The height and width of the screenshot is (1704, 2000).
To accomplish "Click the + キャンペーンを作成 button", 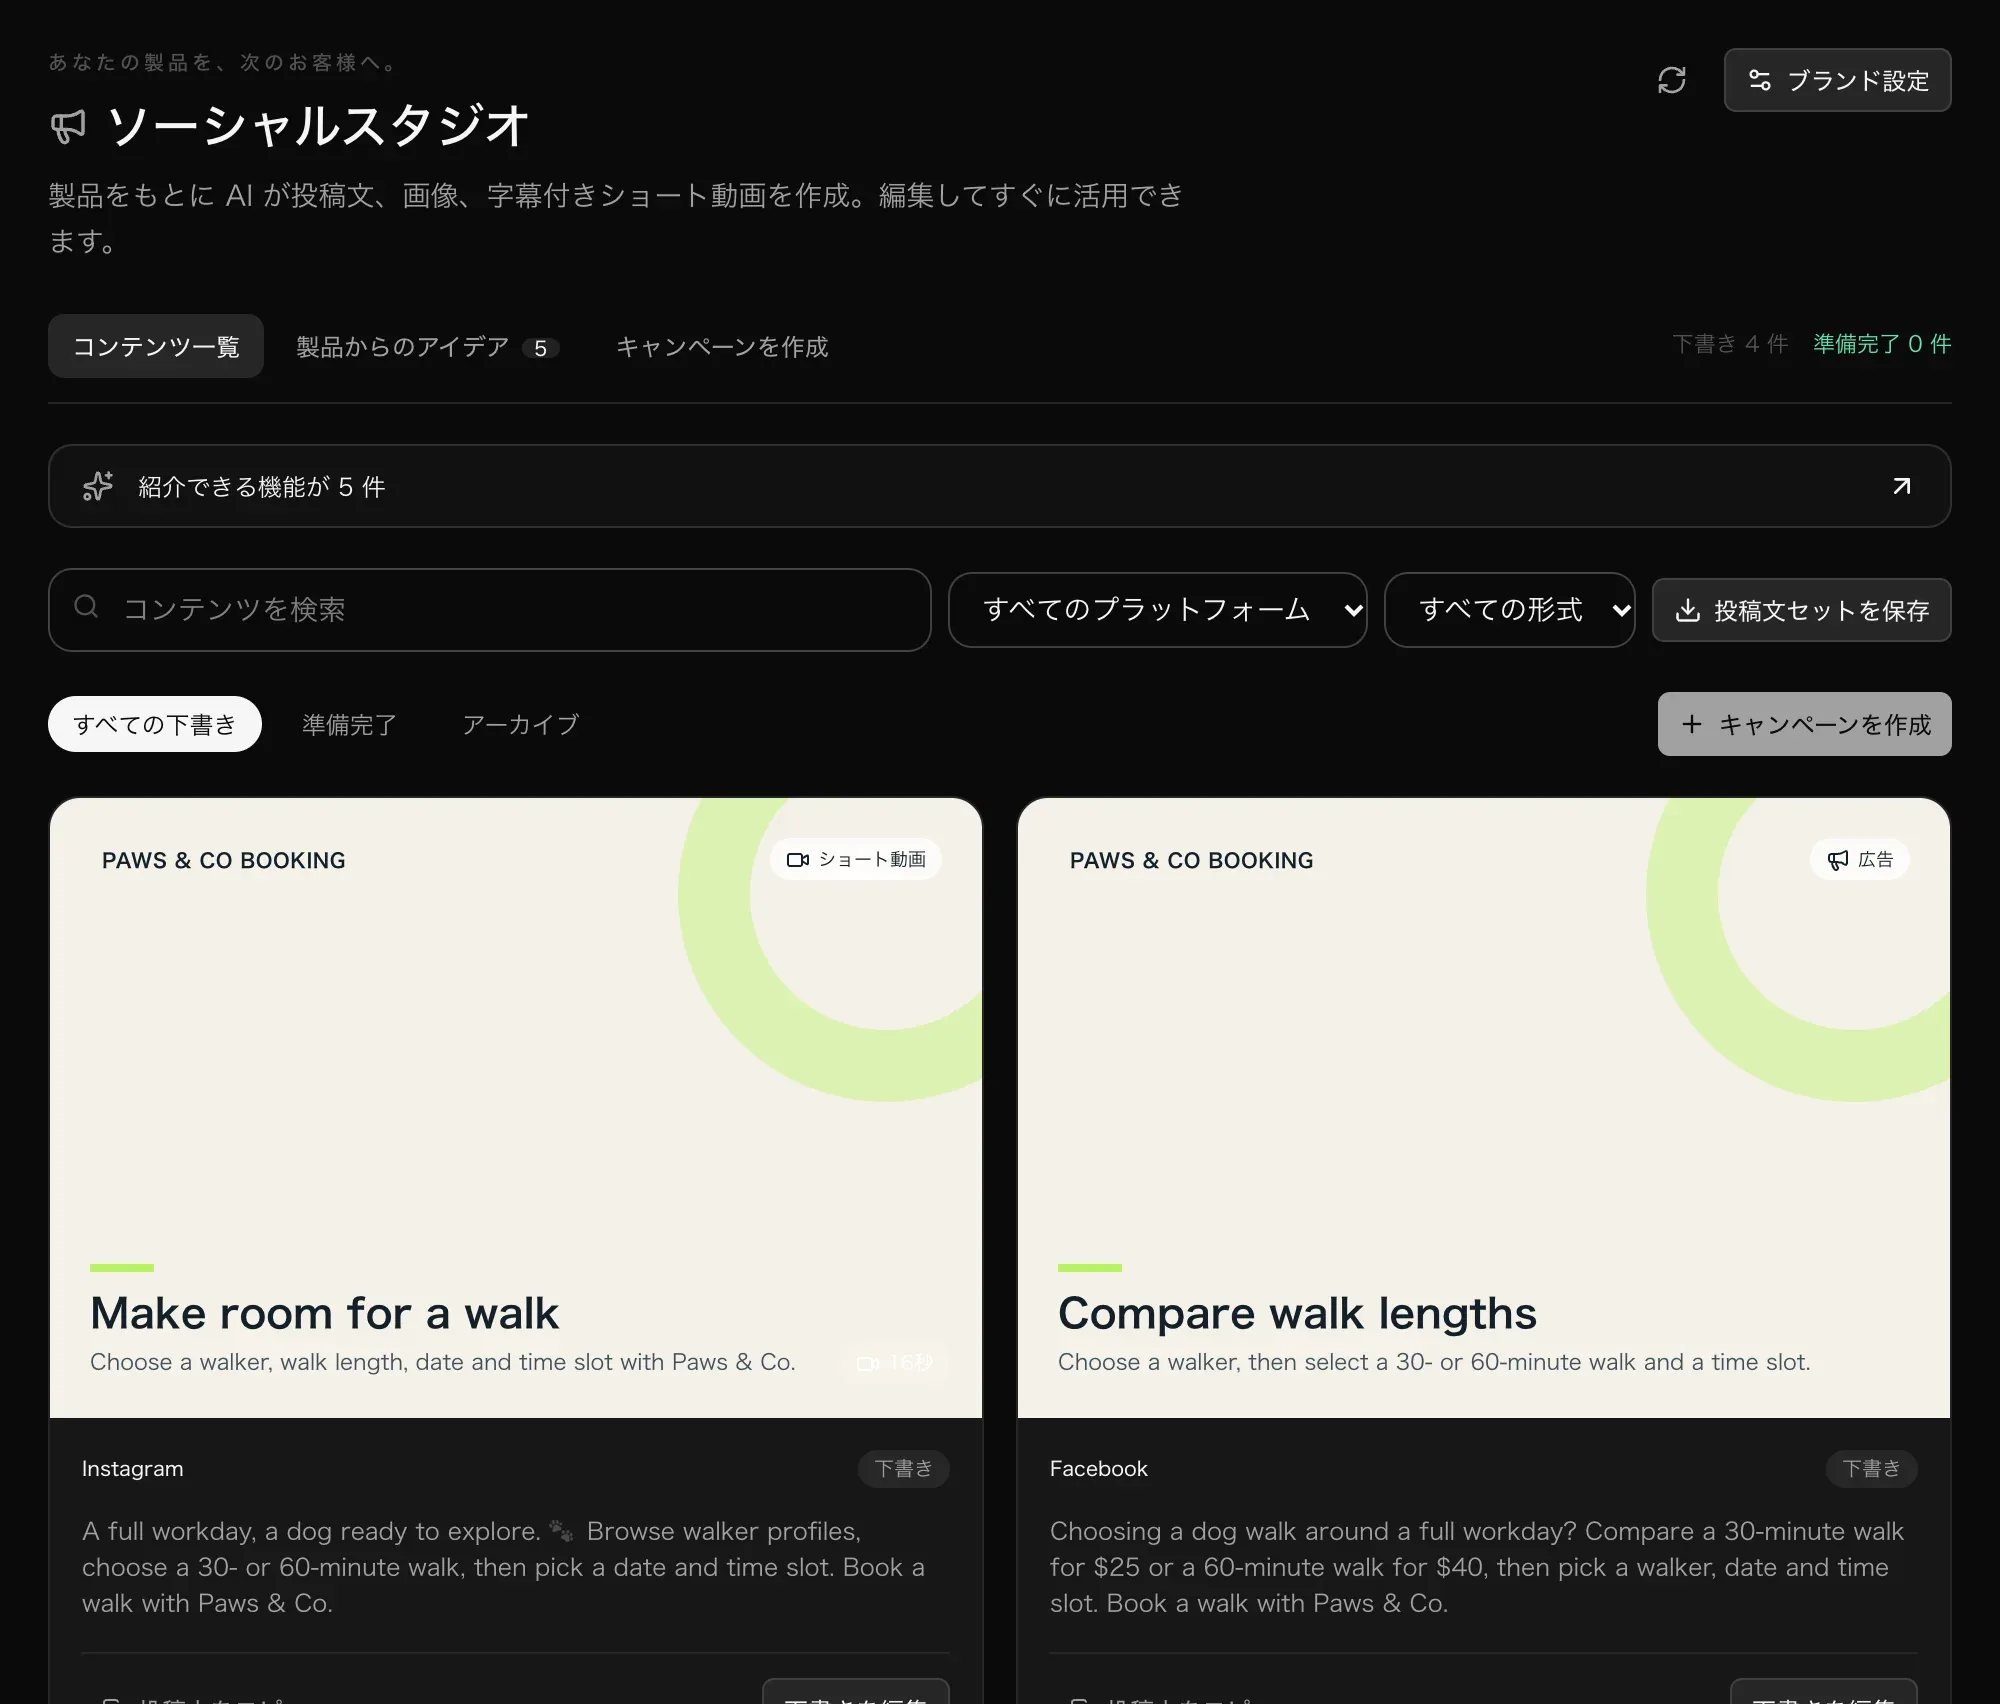I will pos(1804,724).
